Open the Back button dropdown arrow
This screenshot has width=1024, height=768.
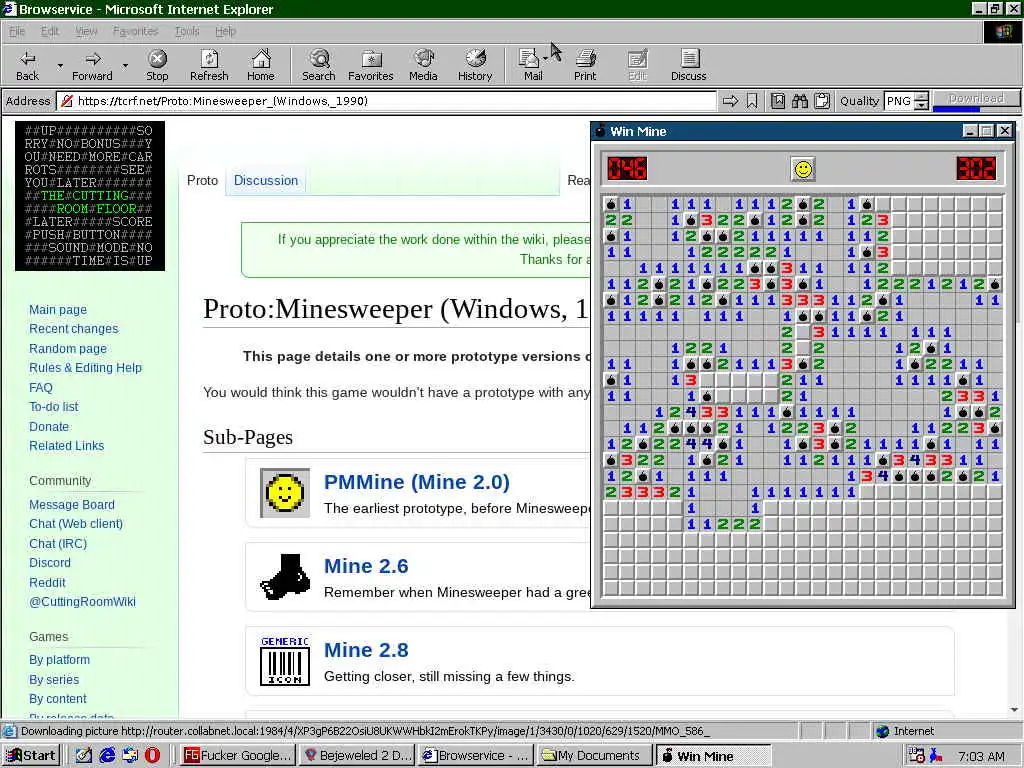pyautogui.click(x=60, y=66)
